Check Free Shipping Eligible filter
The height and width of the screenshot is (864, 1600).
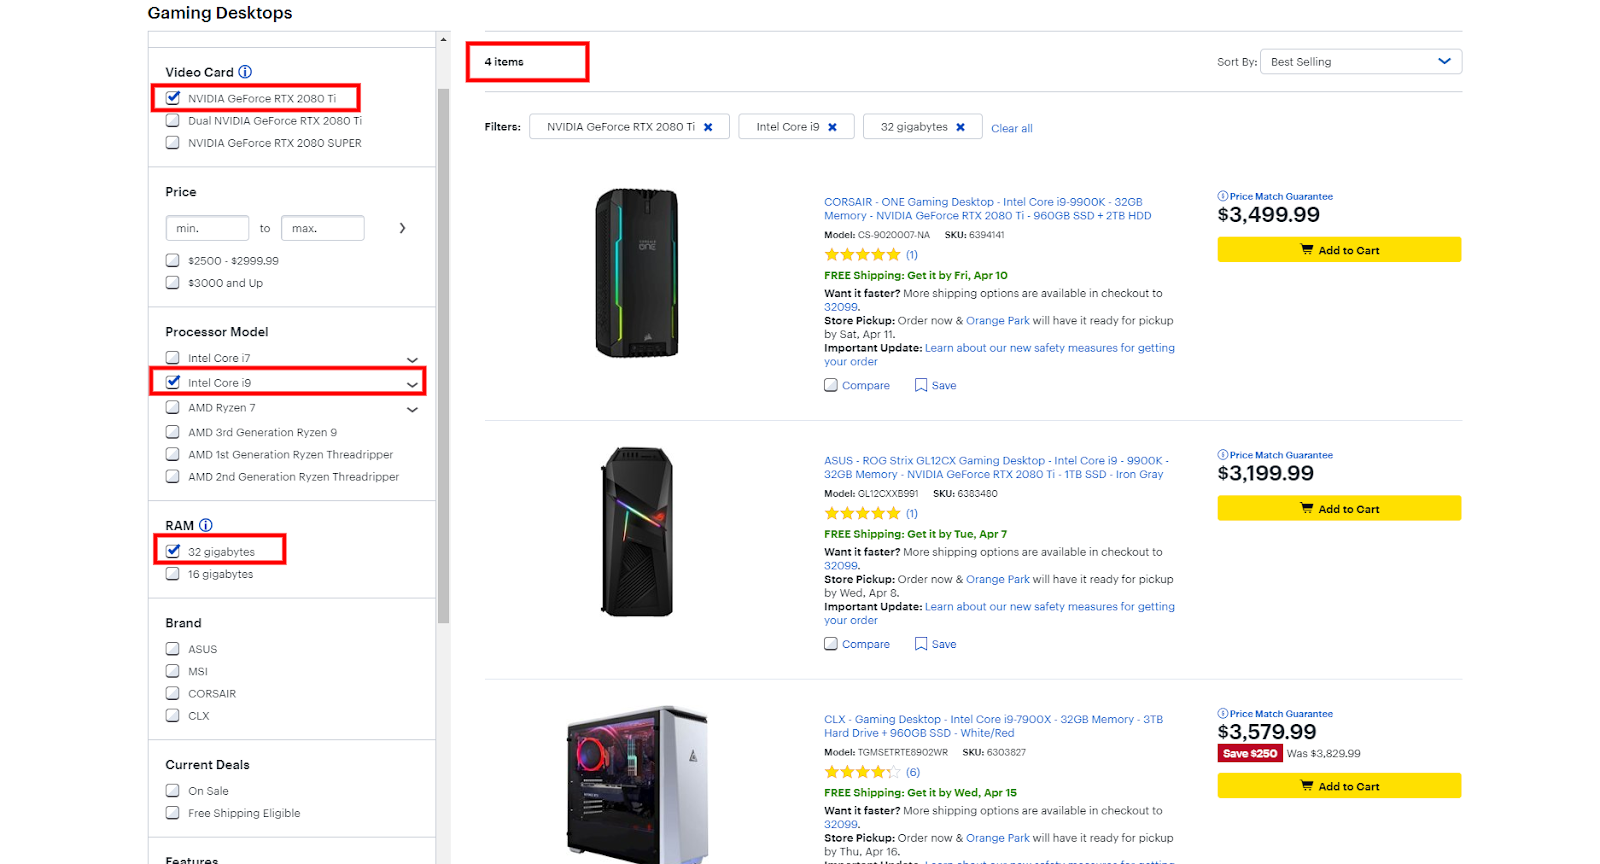[x=173, y=813]
